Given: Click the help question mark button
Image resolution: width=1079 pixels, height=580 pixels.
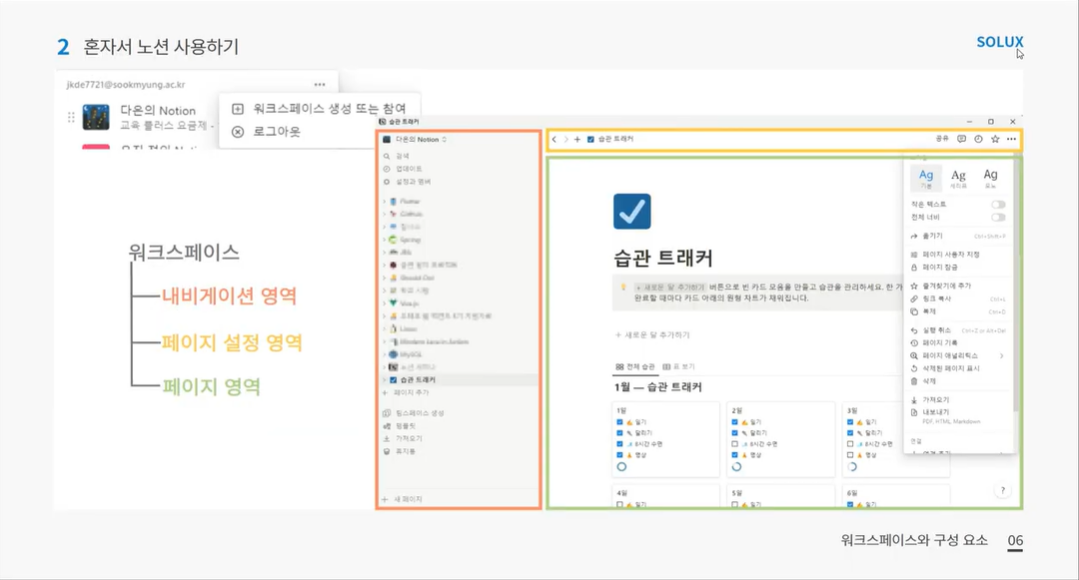Looking at the screenshot, I should coord(1003,490).
